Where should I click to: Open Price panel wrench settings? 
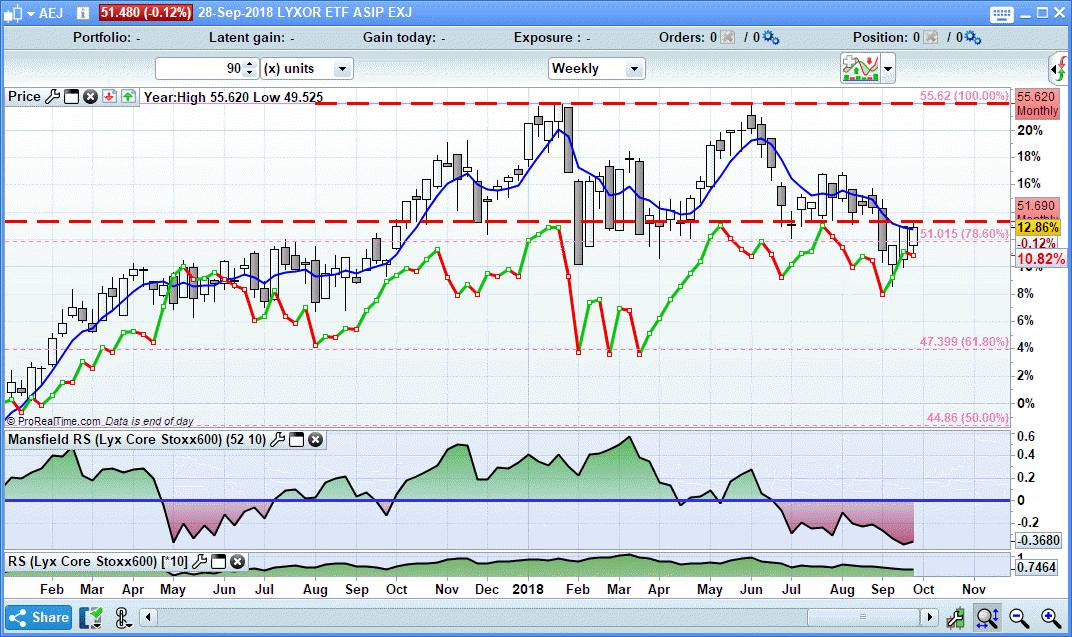click(53, 97)
